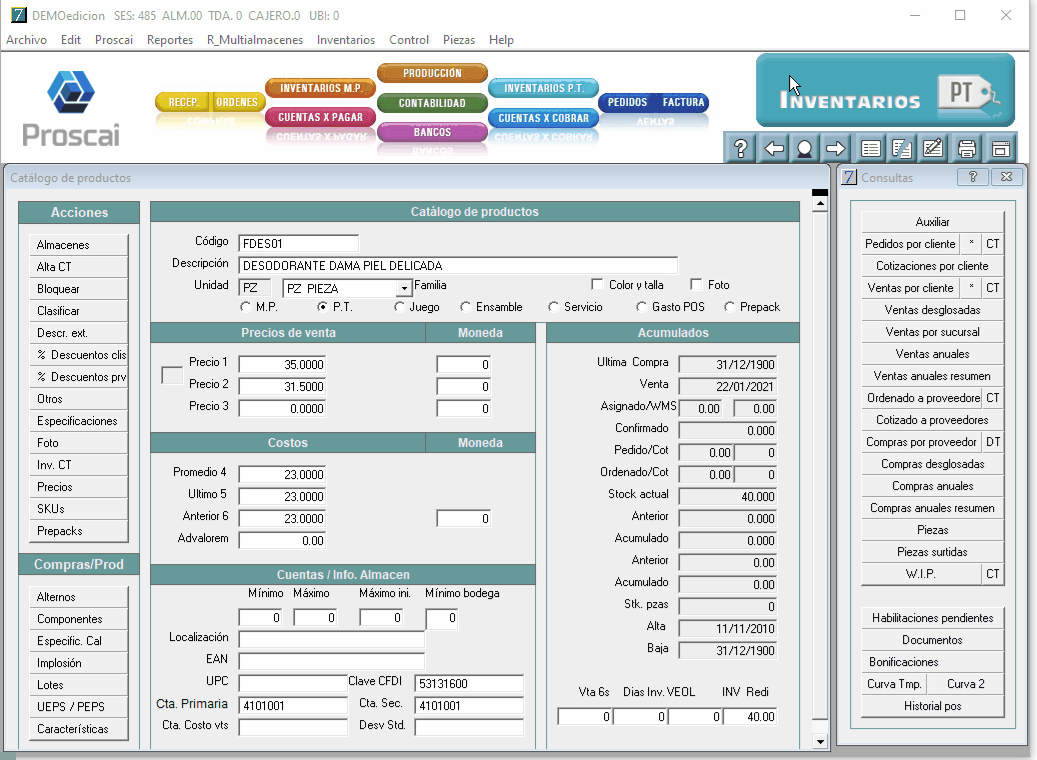Toggle the checkbox beside Precio 1 and 2

pyautogui.click(x=172, y=375)
